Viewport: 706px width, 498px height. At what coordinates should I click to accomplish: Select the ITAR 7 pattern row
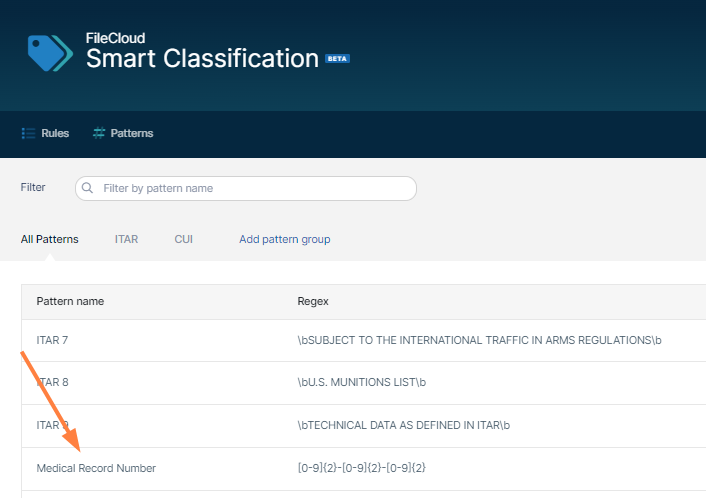(52, 340)
